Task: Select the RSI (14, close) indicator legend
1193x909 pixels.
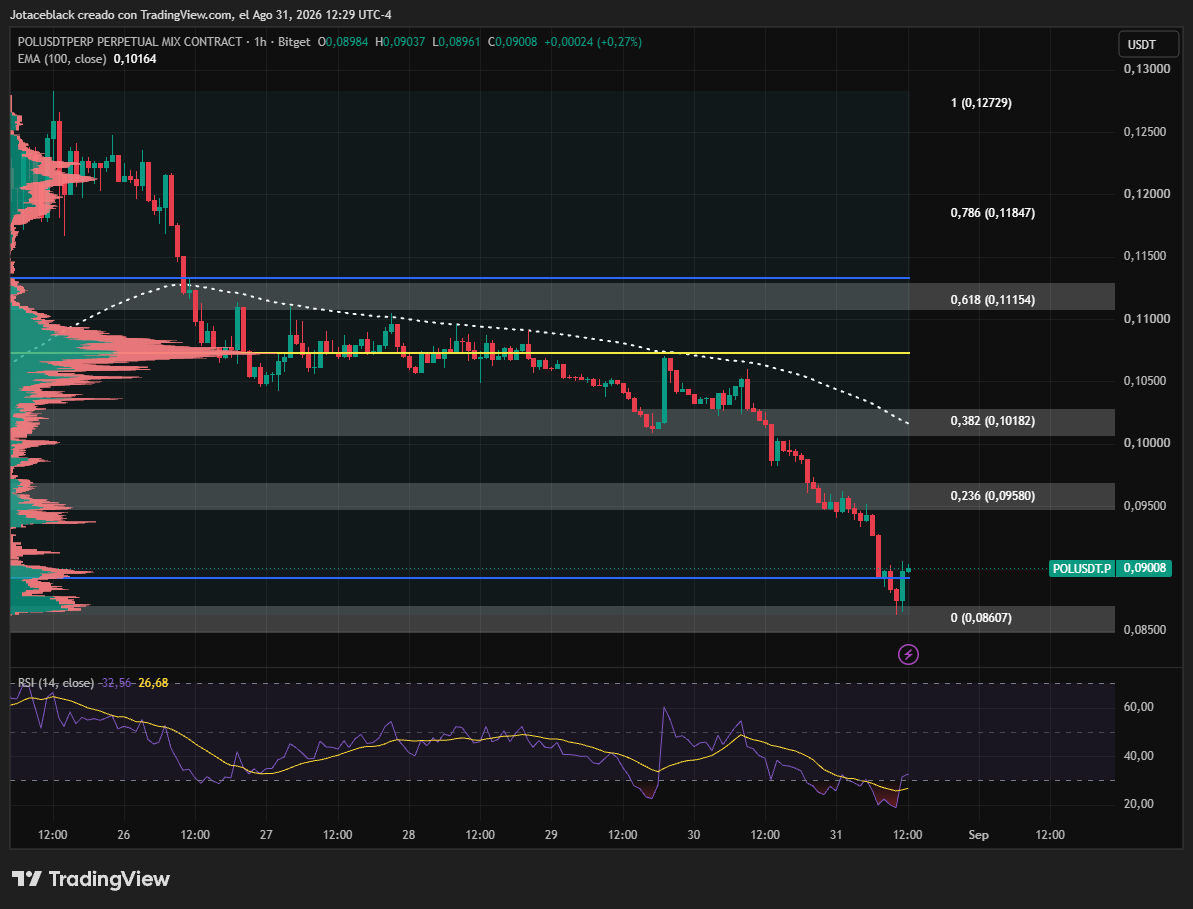Action: tap(56, 683)
